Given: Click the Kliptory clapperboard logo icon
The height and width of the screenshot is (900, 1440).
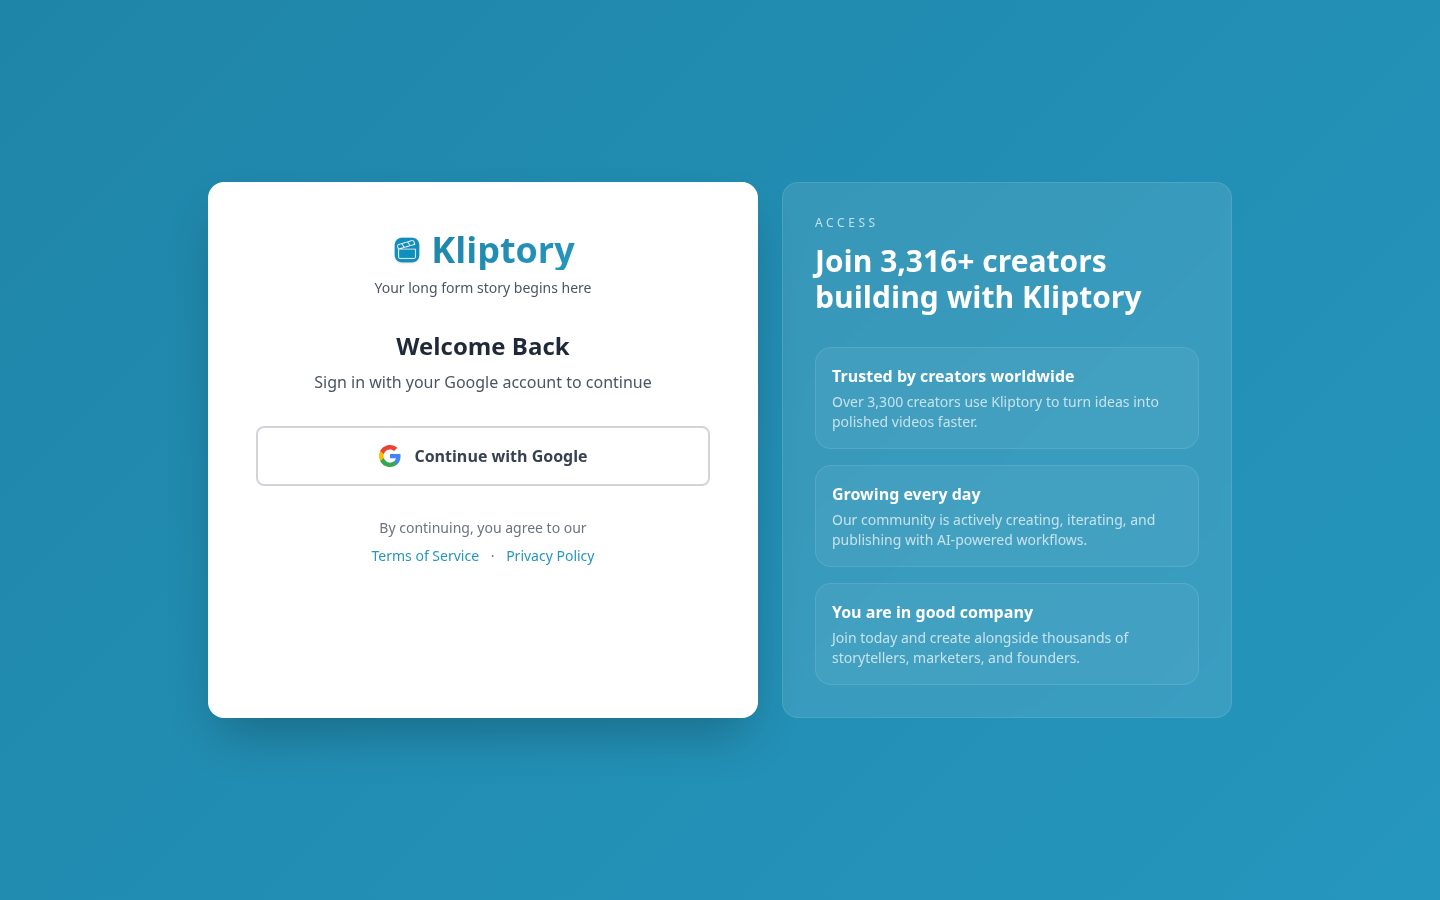Looking at the screenshot, I should coord(407,250).
